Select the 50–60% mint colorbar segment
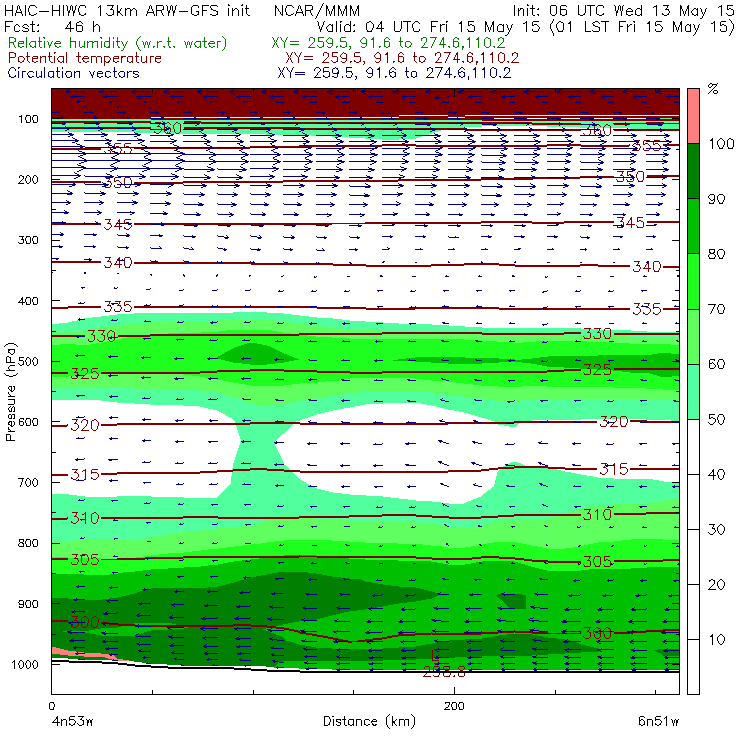 coord(693,392)
